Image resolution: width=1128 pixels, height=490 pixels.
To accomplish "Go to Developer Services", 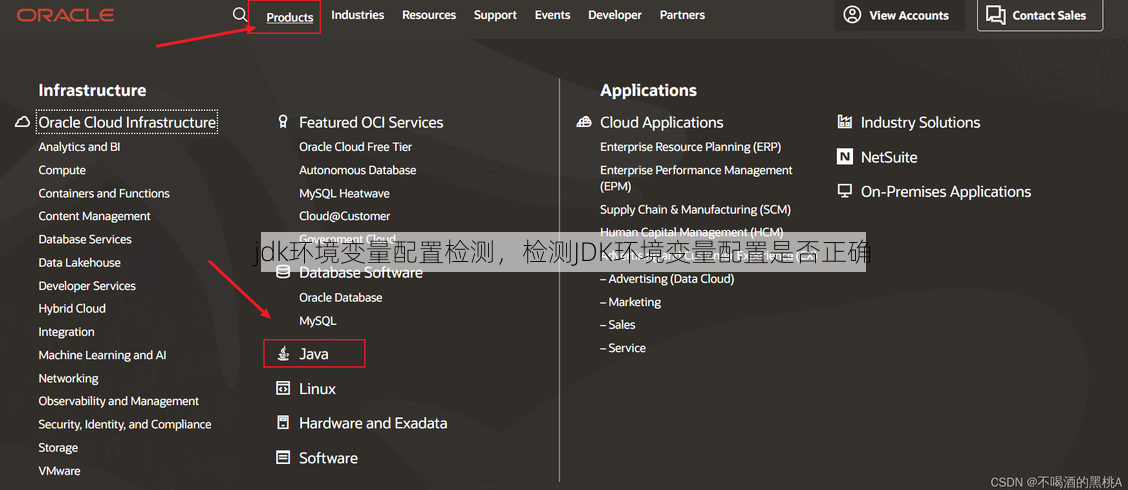I will (x=87, y=286).
